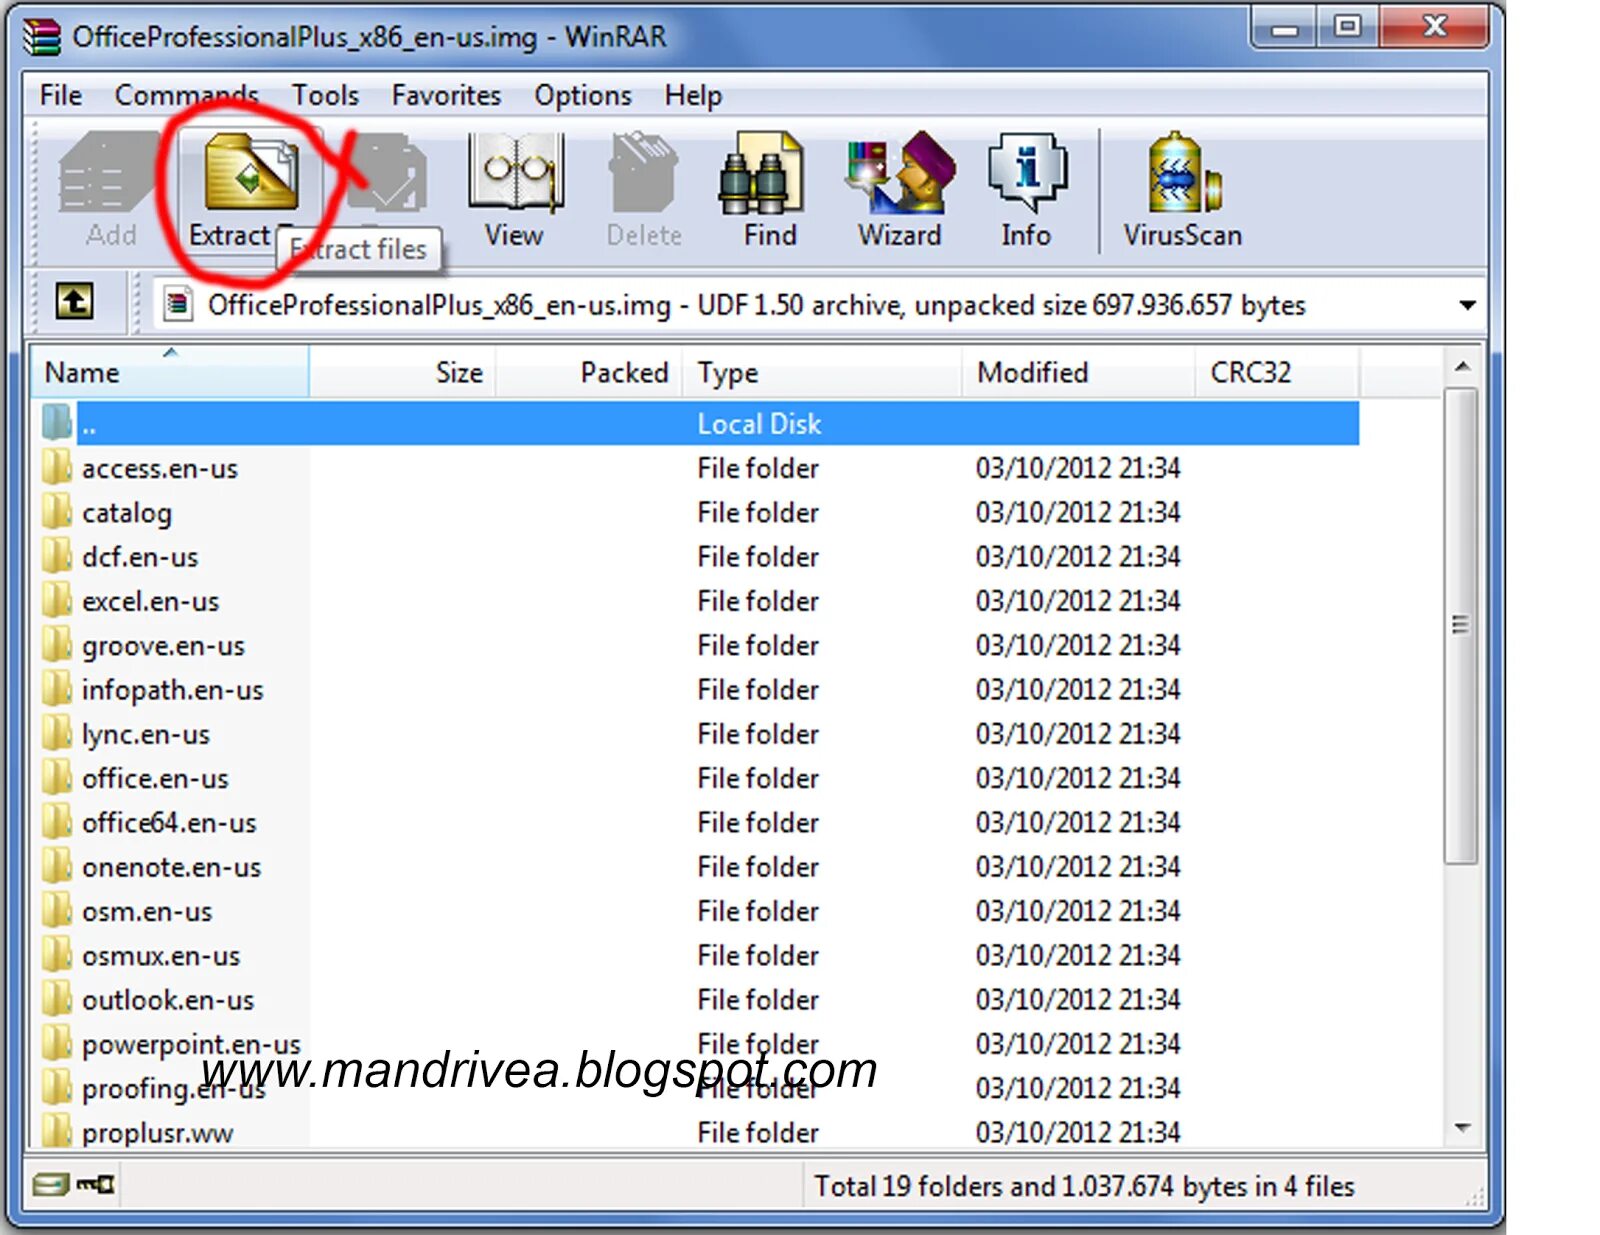Sort list by Type column
The width and height of the screenshot is (1600, 1235).
(822, 372)
